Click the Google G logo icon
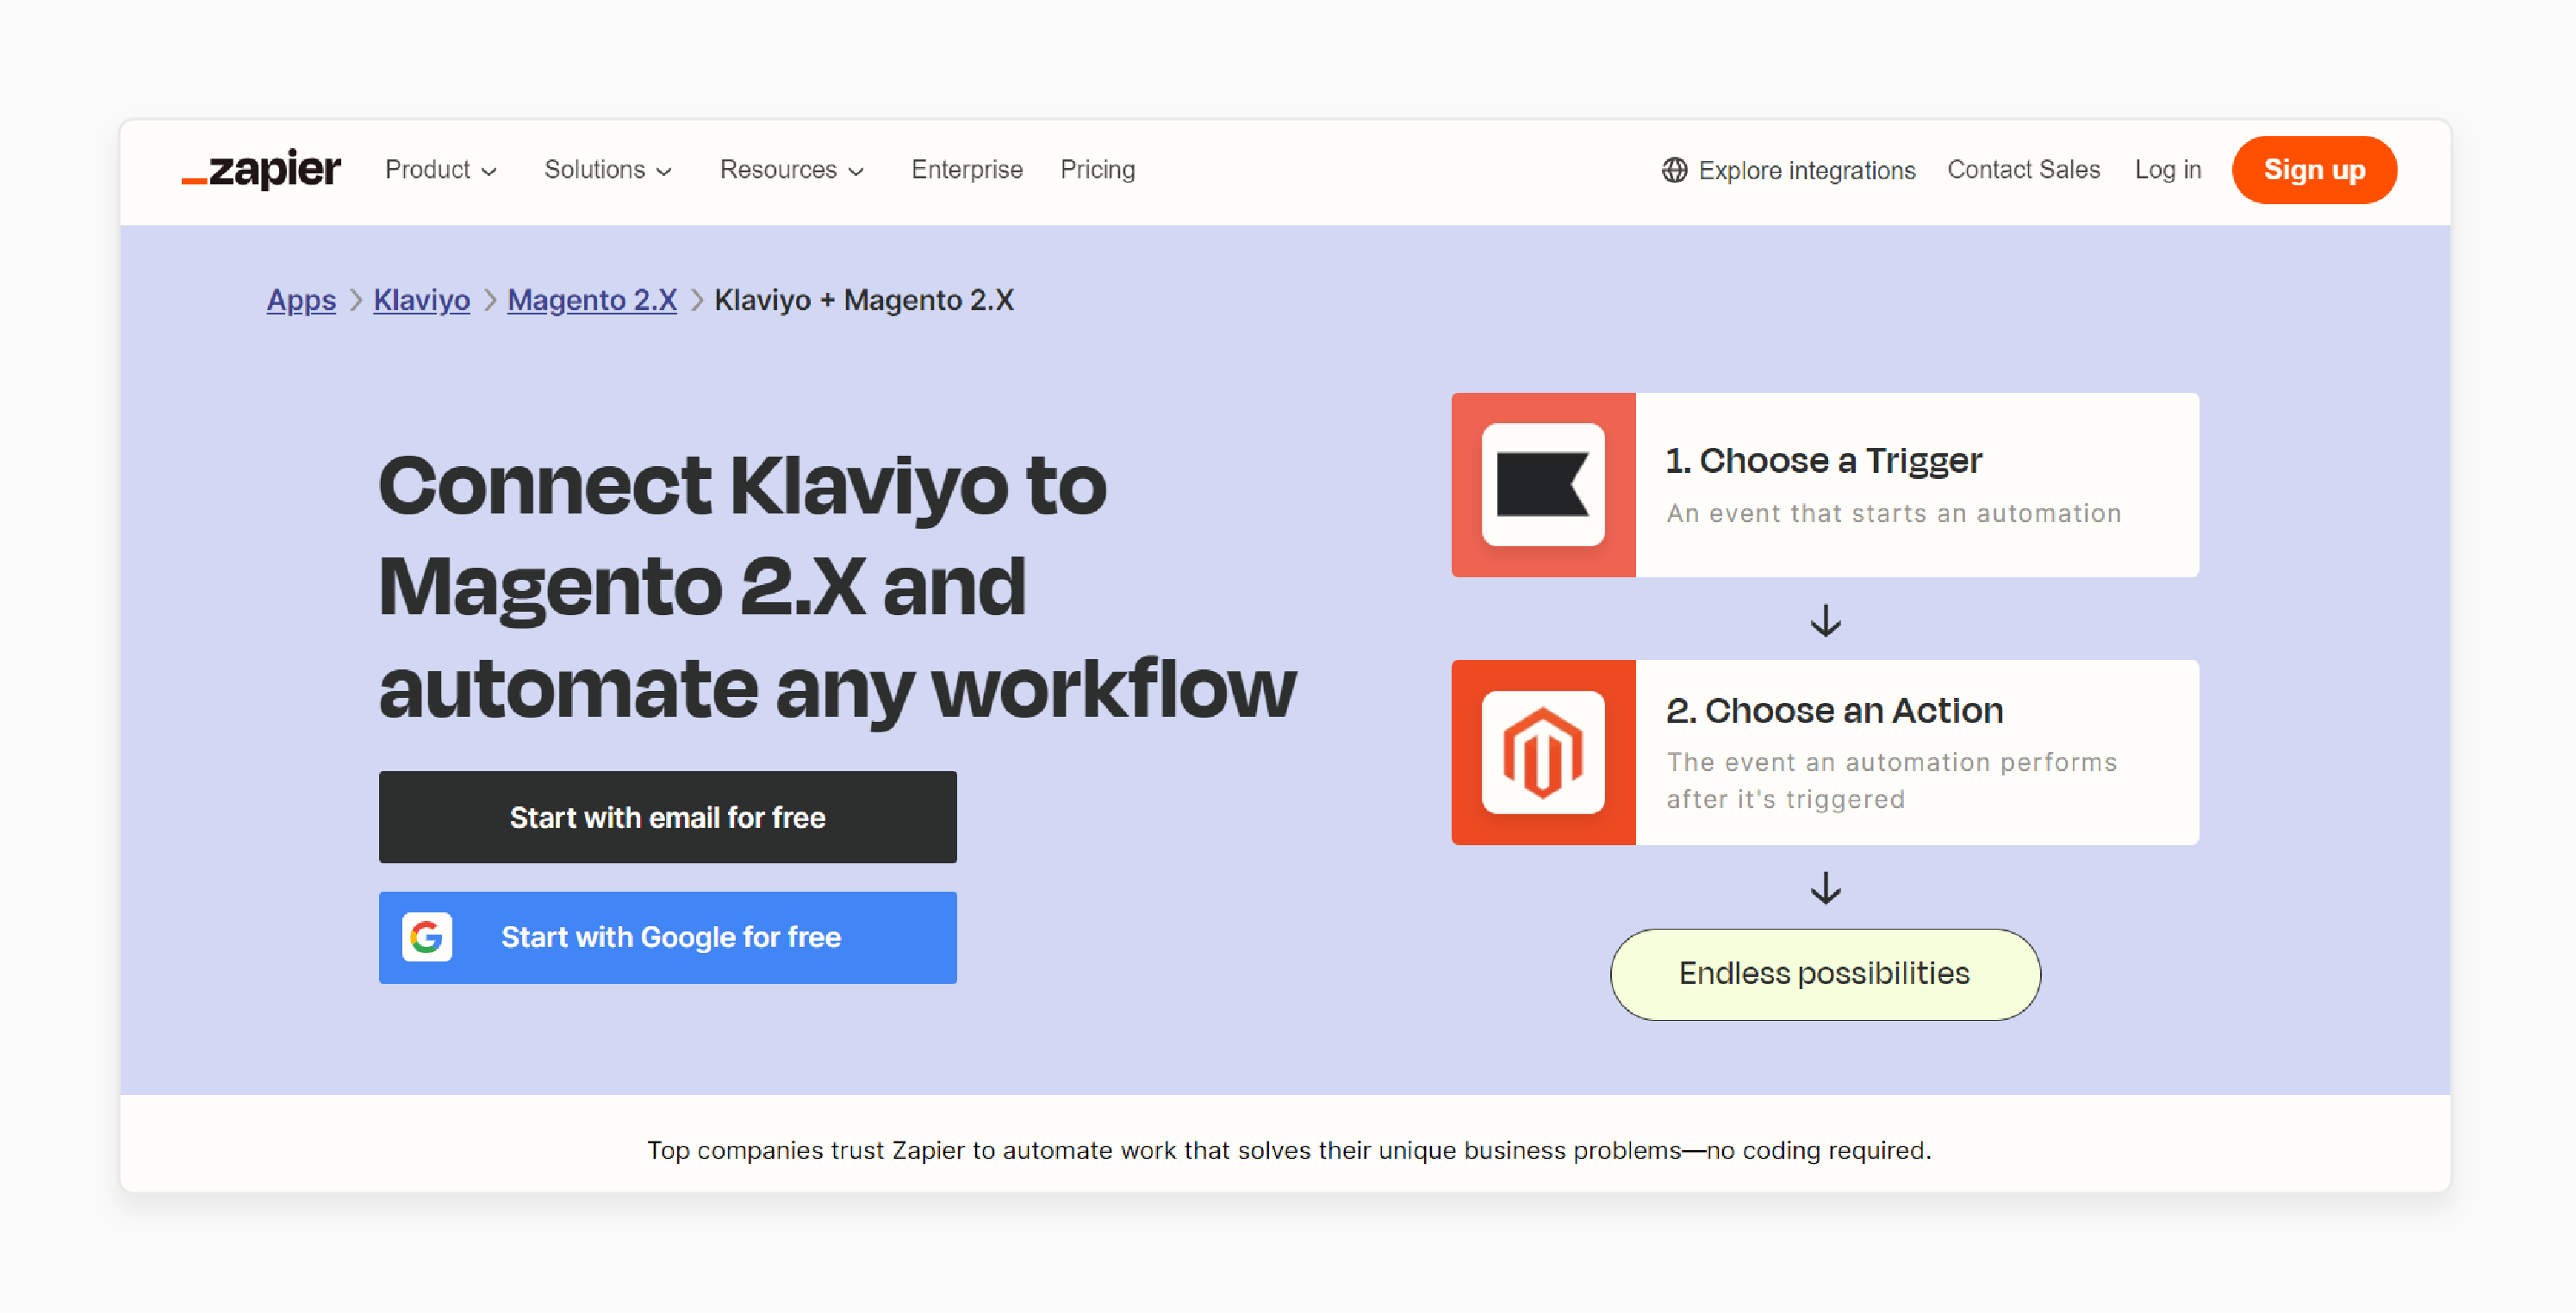Viewport: 2576px width, 1313px height. pyautogui.click(x=427, y=937)
